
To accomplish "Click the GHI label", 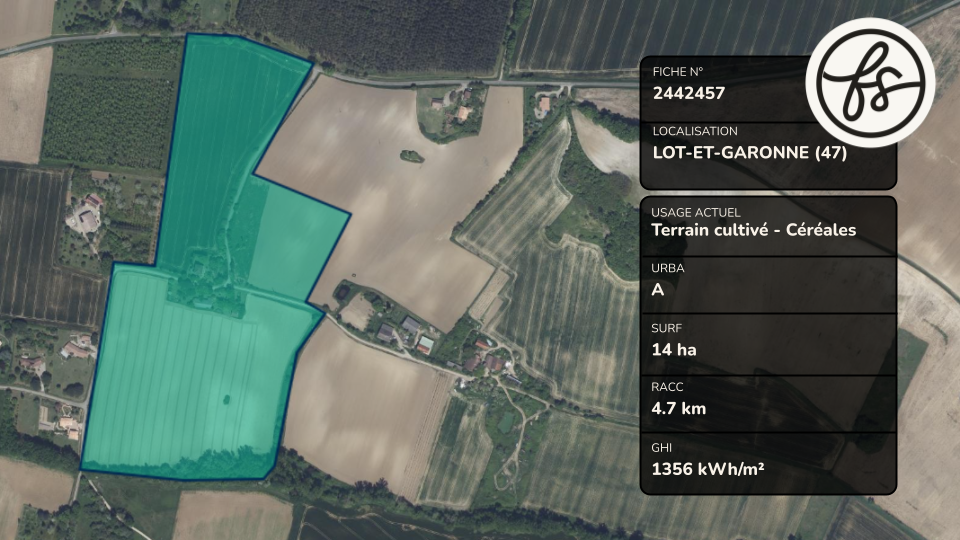I will (662, 448).
